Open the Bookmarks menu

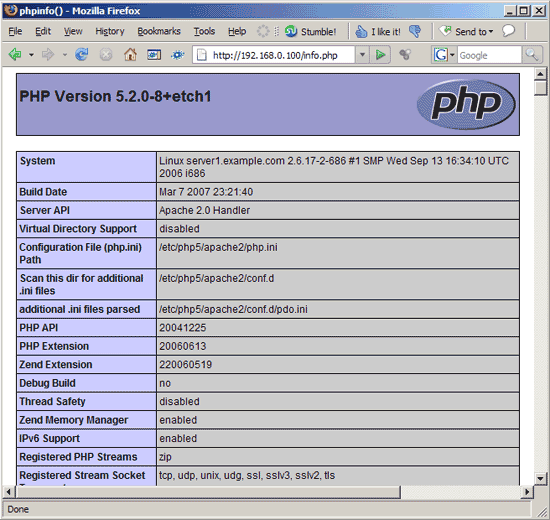(x=159, y=31)
